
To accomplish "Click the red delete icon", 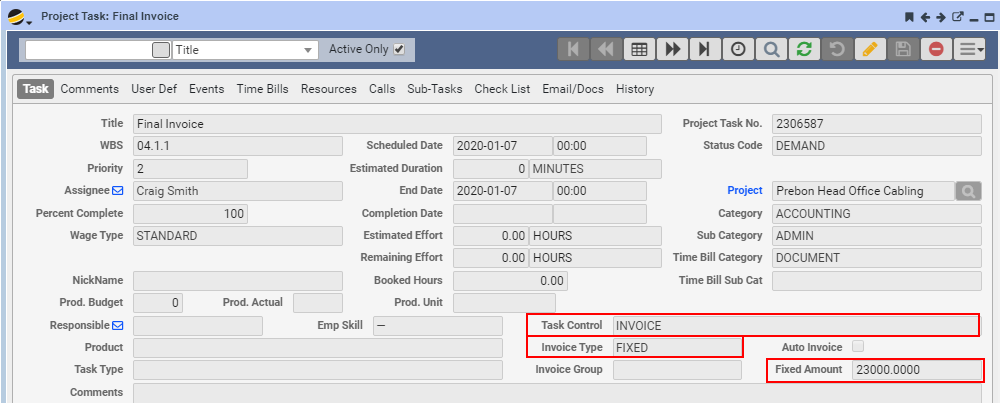I will click(936, 49).
